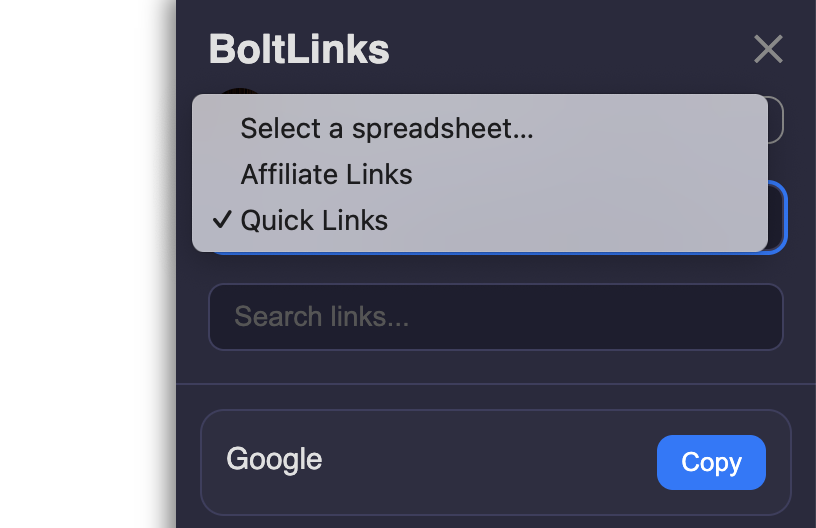This screenshot has width=816, height=528.
Task: Click empty space inside the Google link card
Action: pyautogui.click(x=489, y=462)
